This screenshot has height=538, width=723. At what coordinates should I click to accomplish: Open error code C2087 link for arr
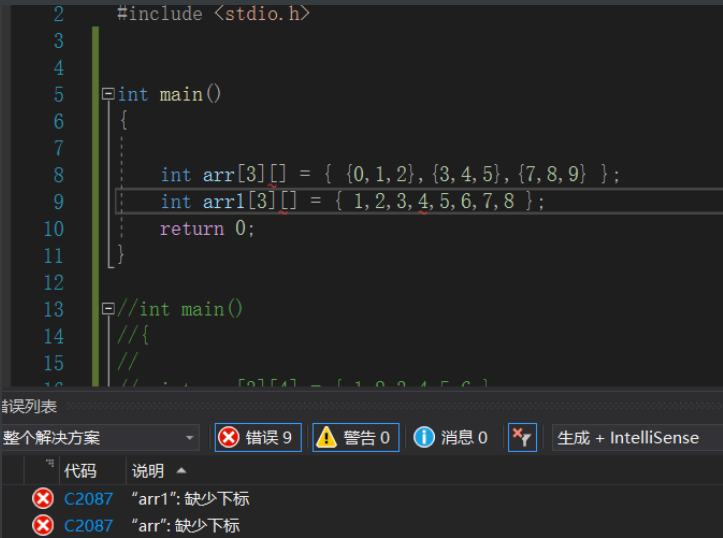(x=89, y=526)
